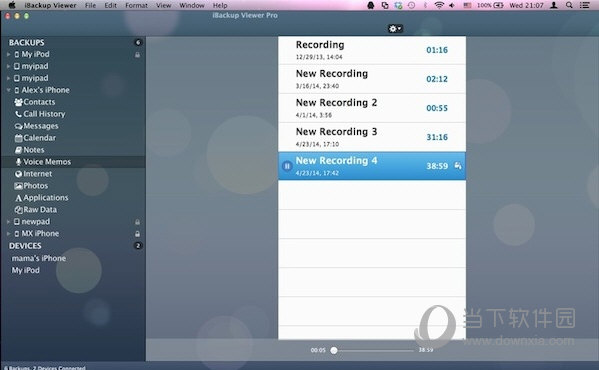This screenshot has height=370, width=599.
Task: Click the BACKUPS count badge
Action: click(138, 42)
